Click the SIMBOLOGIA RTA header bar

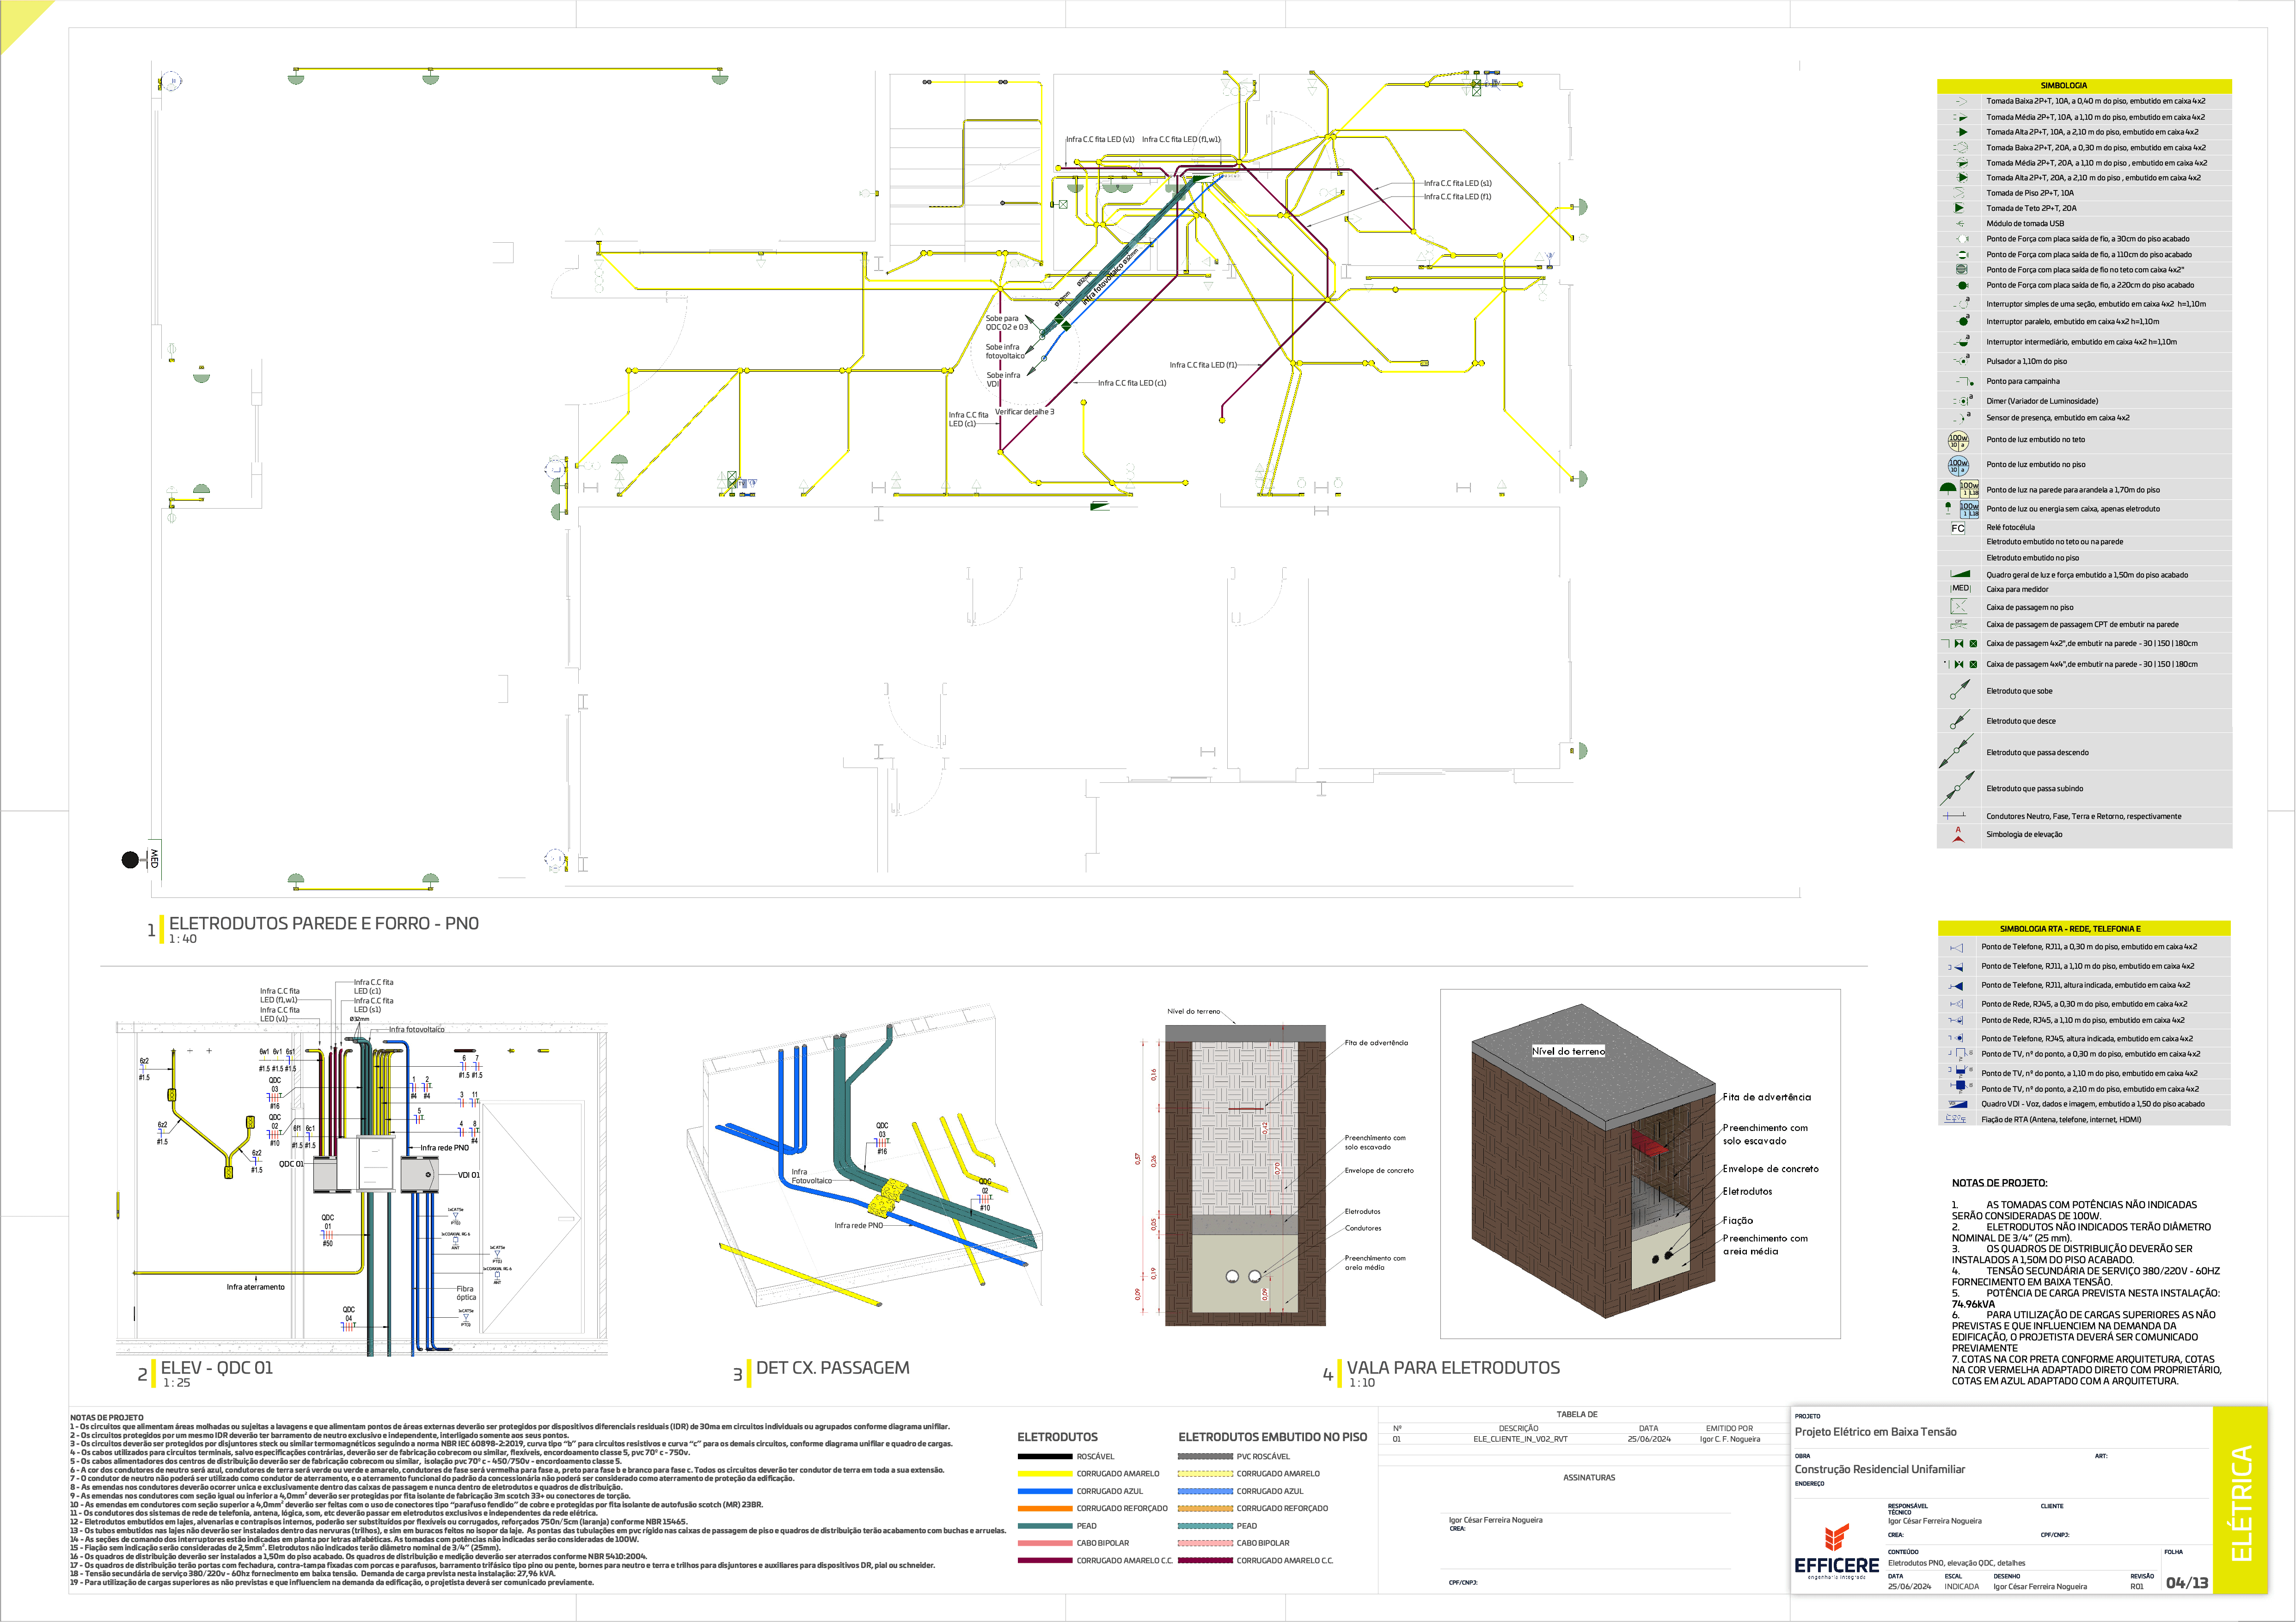coord(2084,928)
